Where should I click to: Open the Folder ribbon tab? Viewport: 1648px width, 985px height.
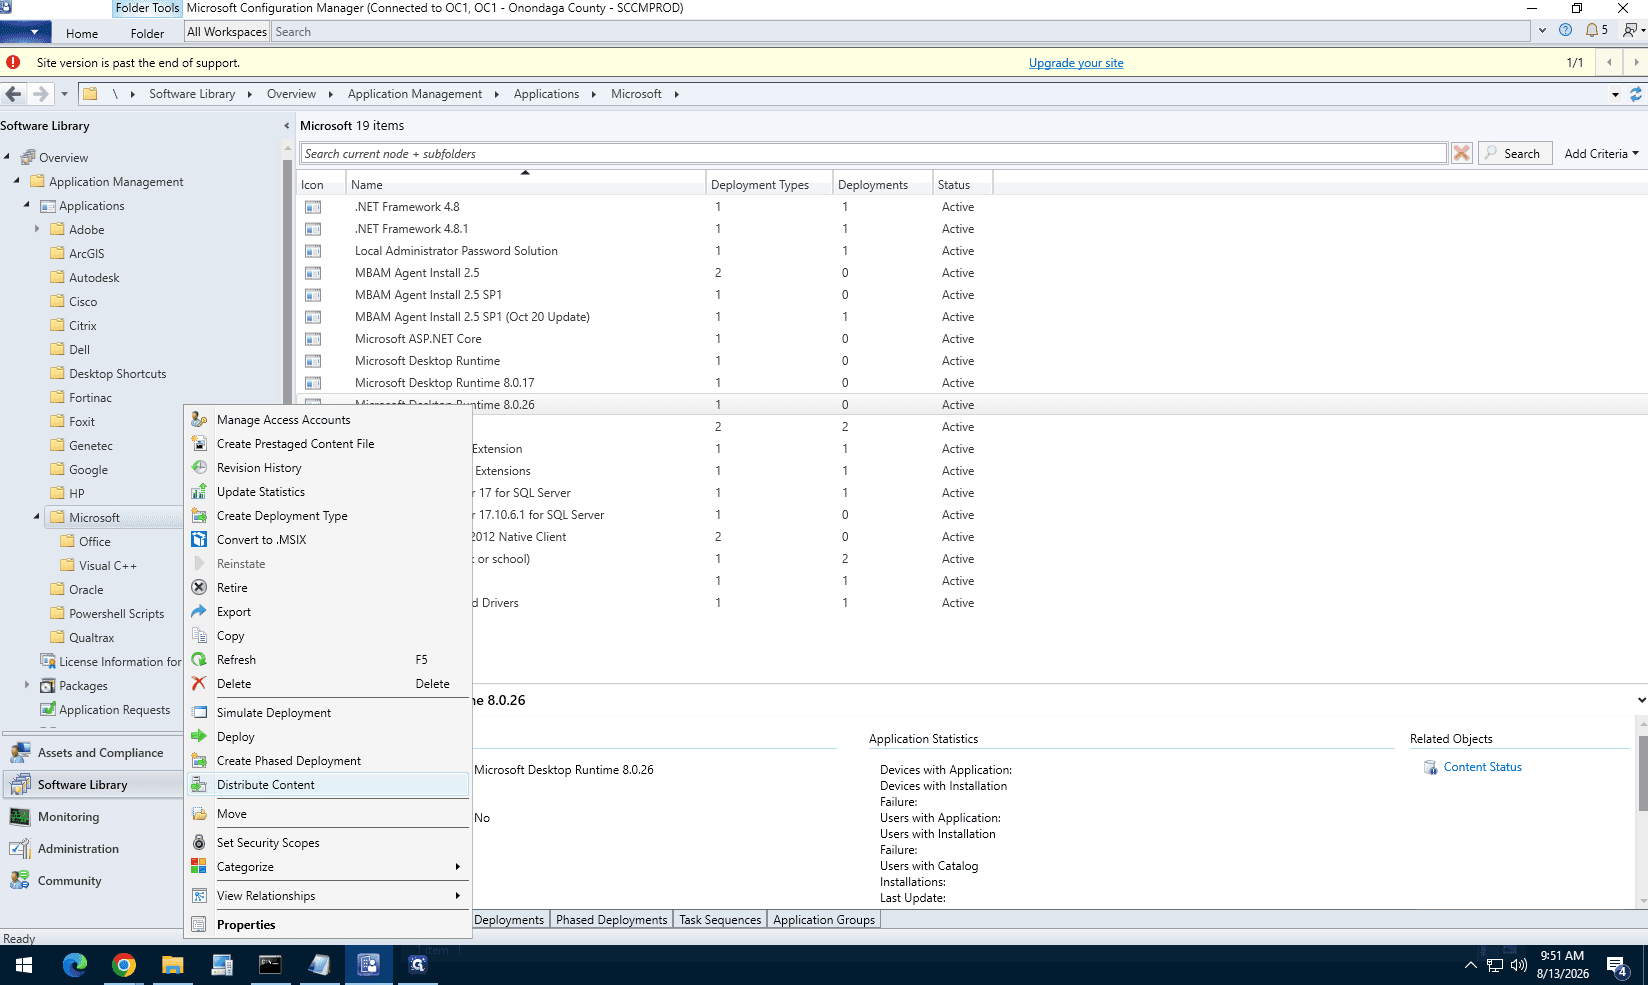[147, 33]
